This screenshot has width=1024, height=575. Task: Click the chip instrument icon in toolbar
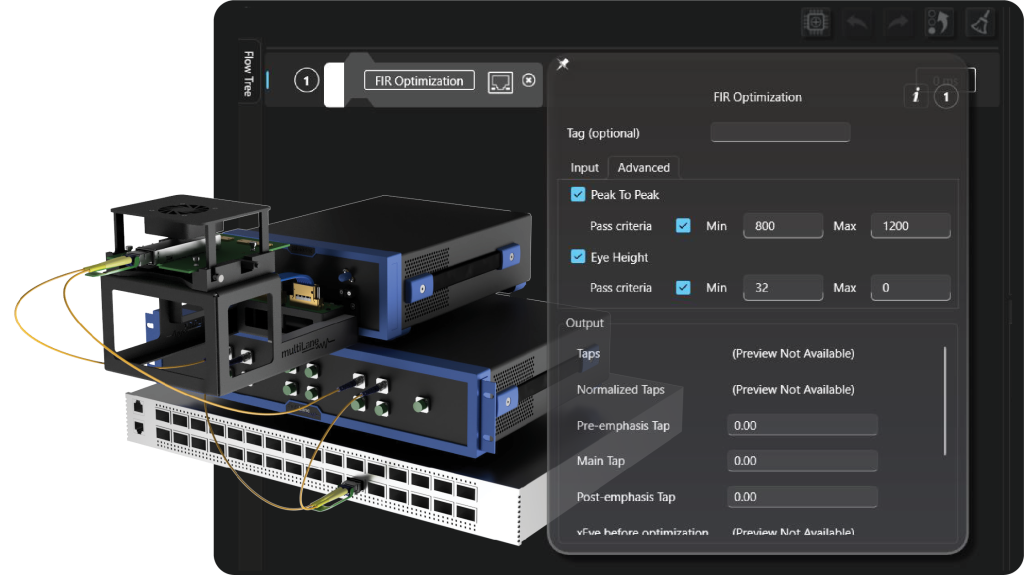(x=815, y=23)
